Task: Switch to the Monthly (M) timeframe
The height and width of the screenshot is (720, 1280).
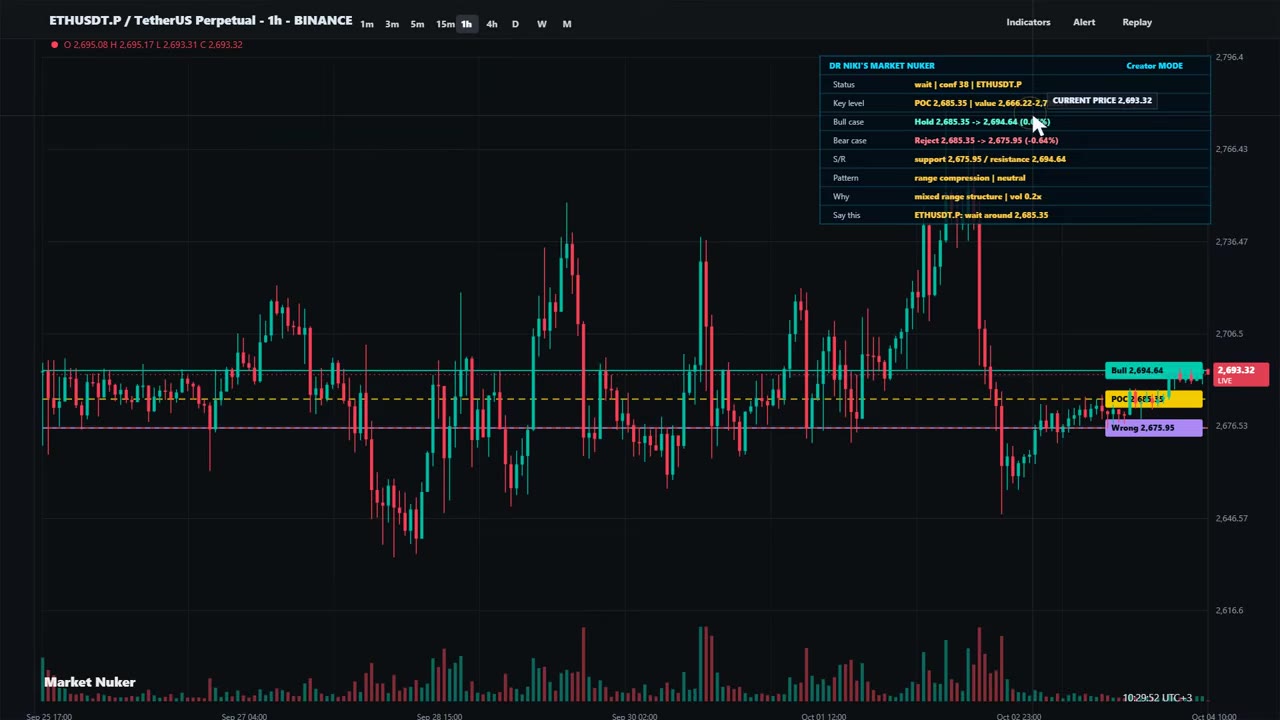Action: pyautogui.click(x=567, y=24)
